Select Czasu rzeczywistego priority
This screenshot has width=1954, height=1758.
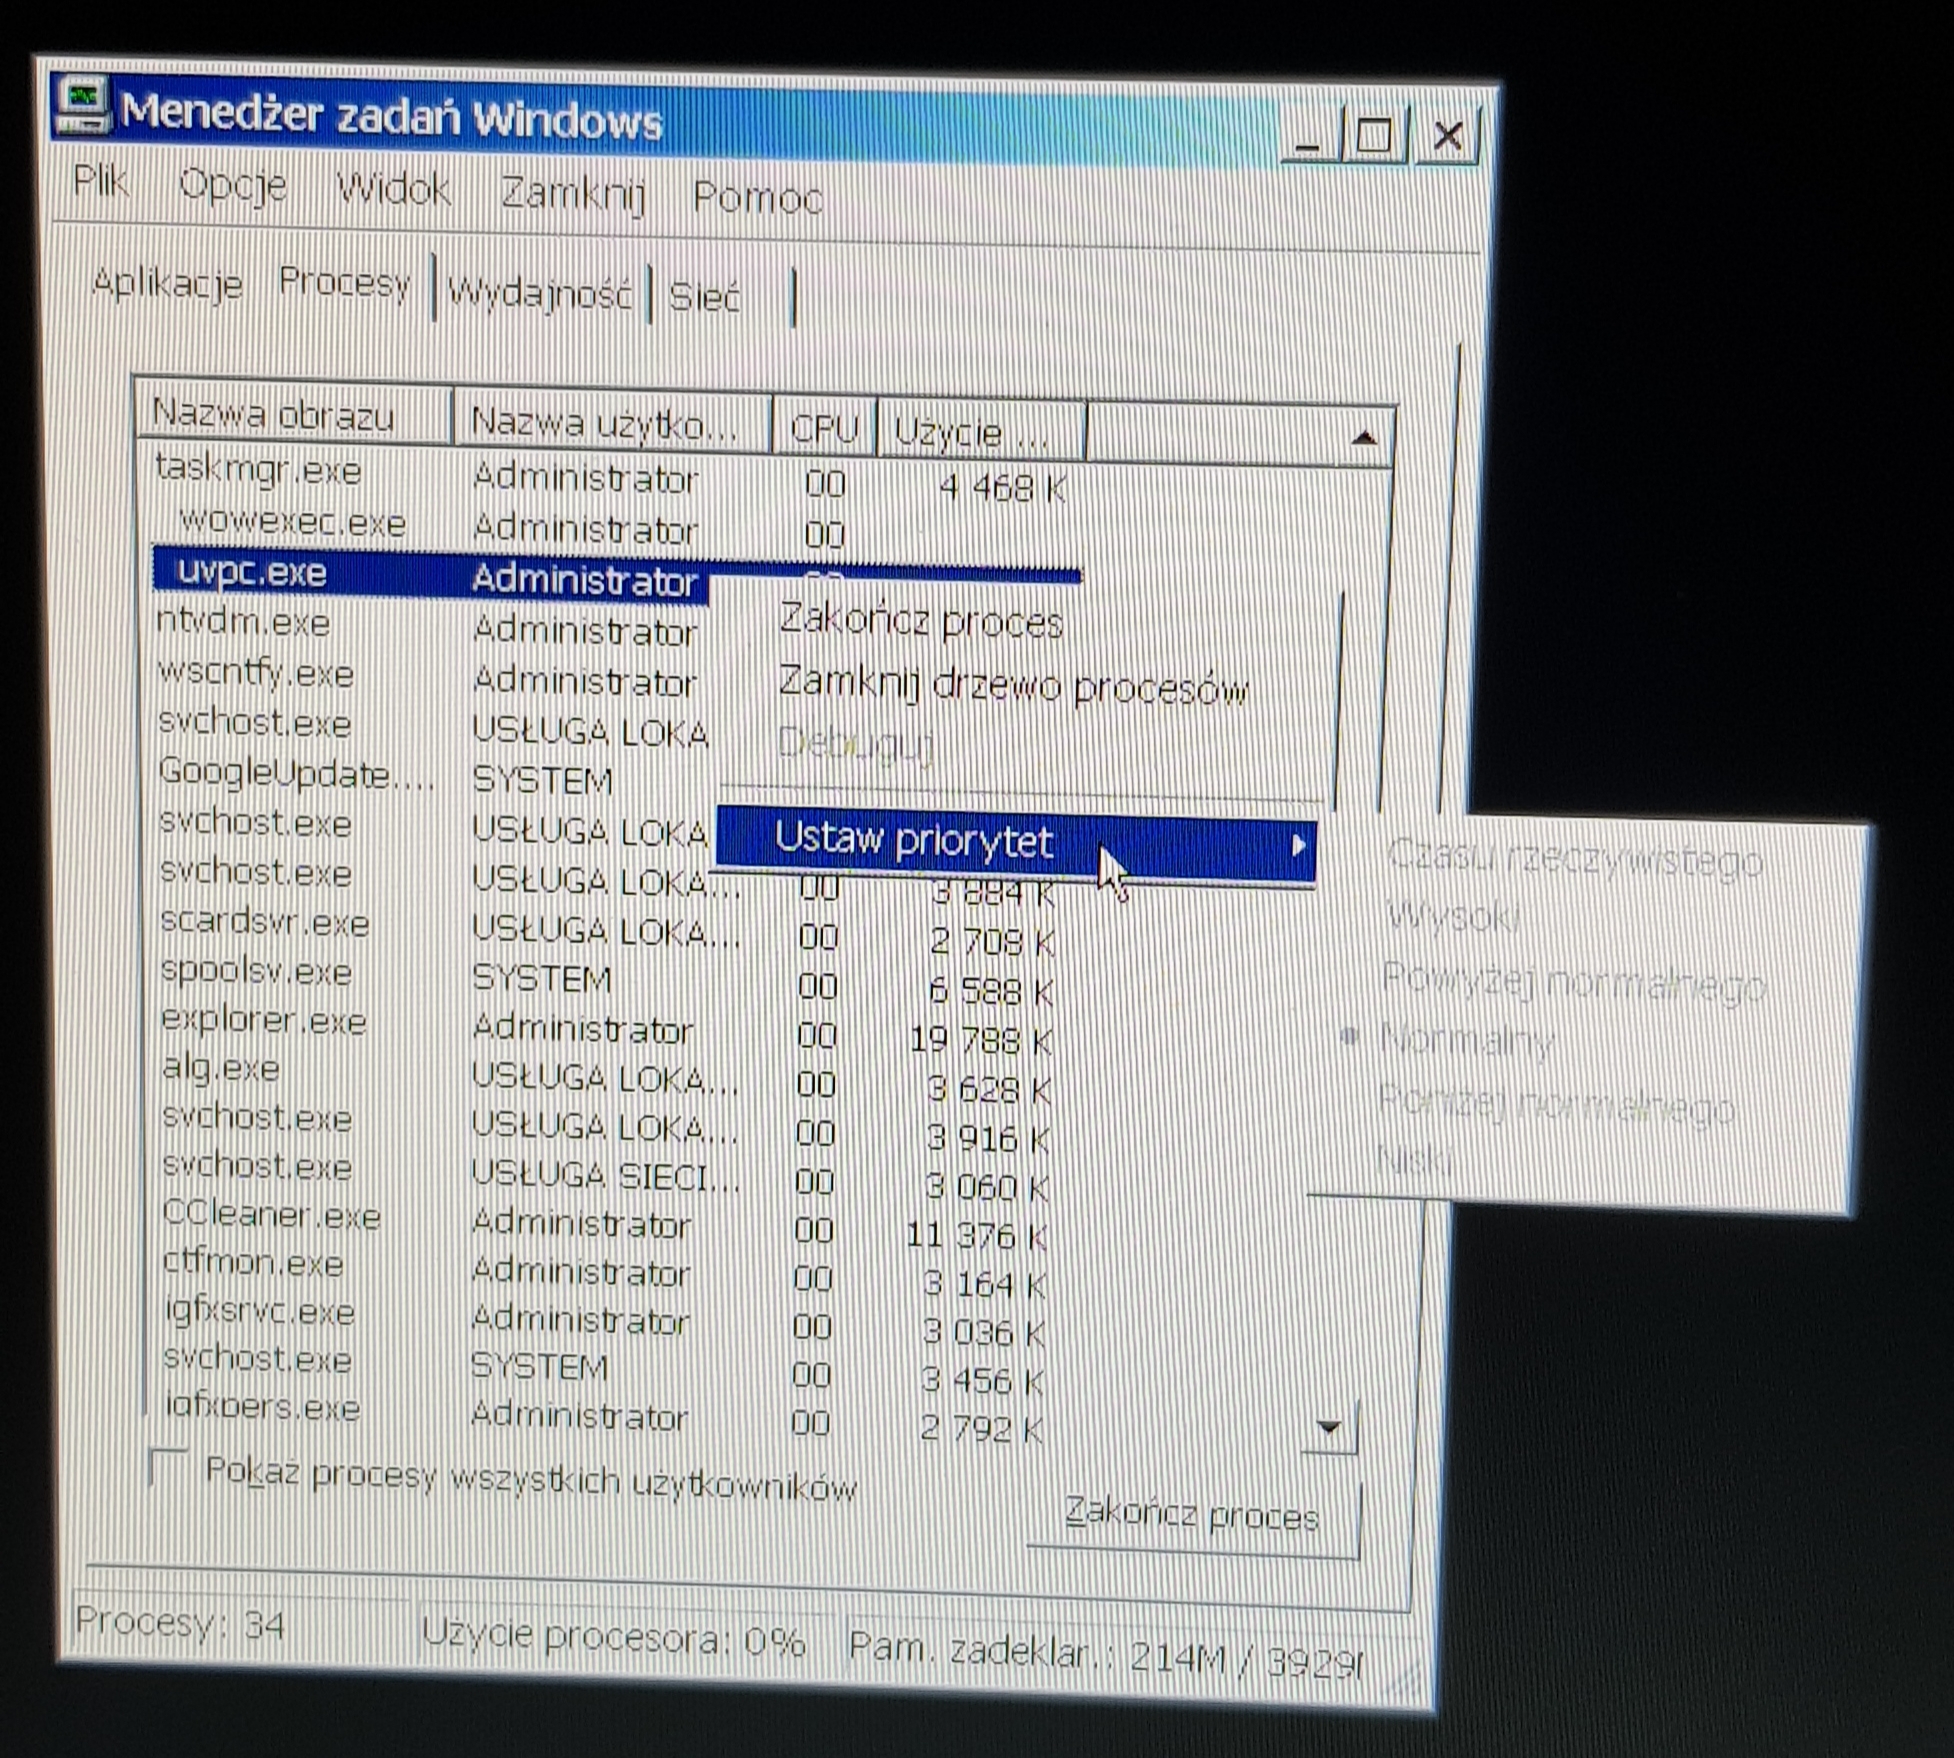tap(1574, 860)
